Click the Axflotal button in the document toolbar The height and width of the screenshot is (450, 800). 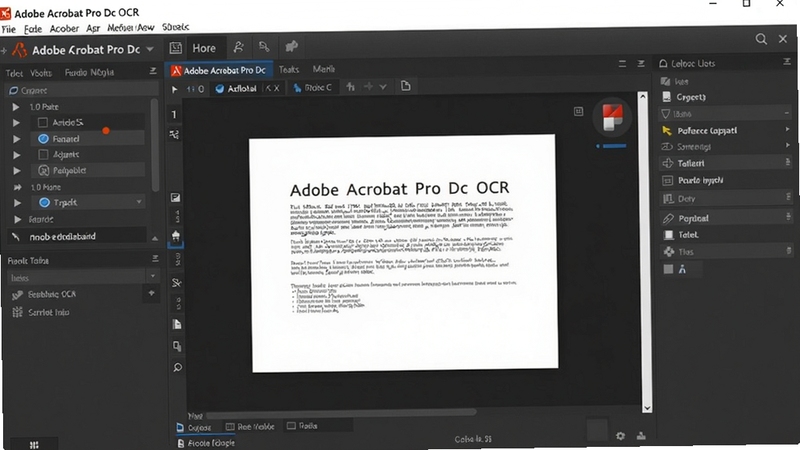point(236,88)
